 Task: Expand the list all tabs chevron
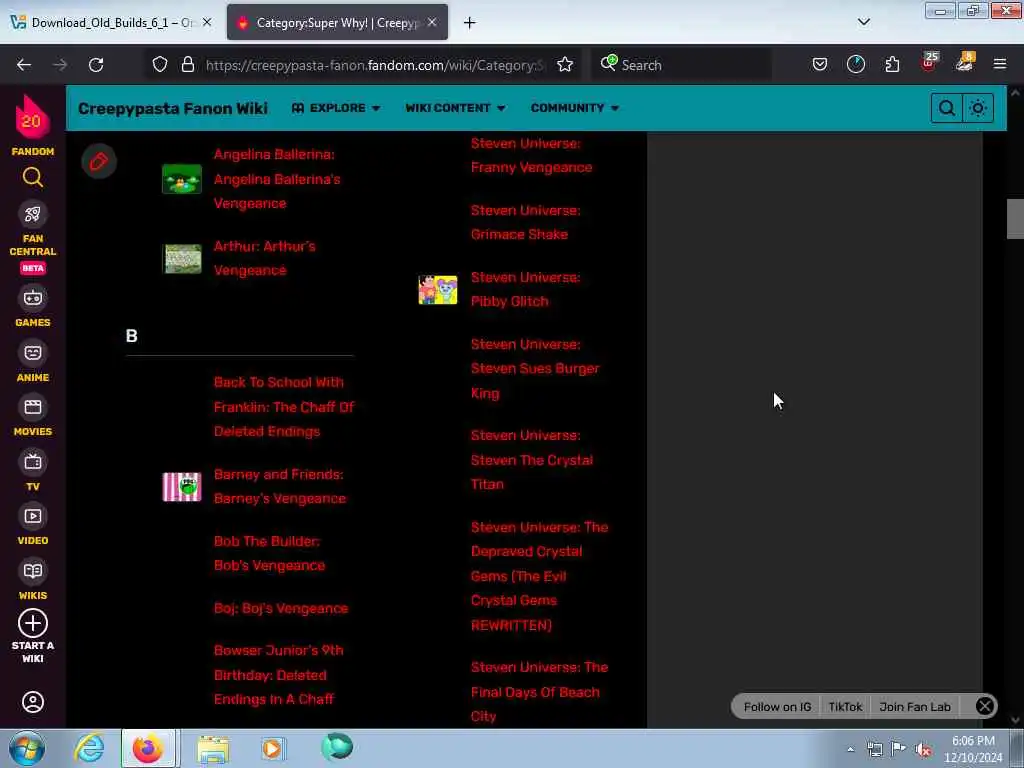(863, 22)
